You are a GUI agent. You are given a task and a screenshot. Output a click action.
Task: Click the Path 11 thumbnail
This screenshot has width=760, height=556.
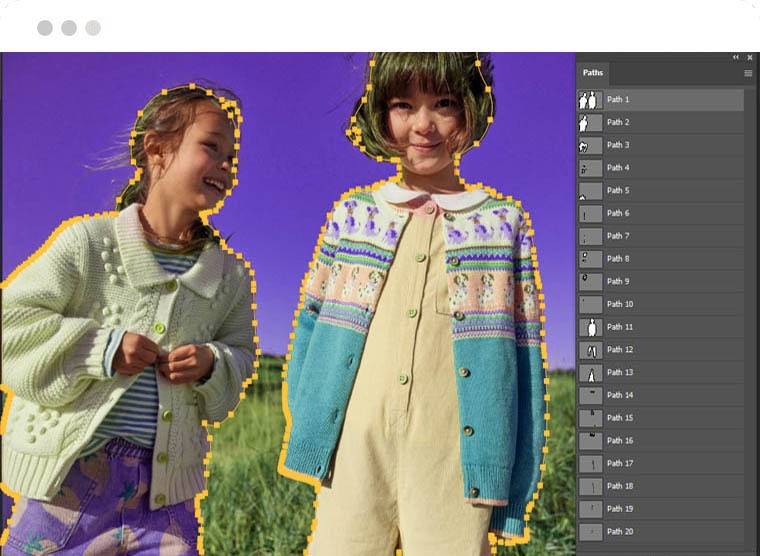(590, 327)
